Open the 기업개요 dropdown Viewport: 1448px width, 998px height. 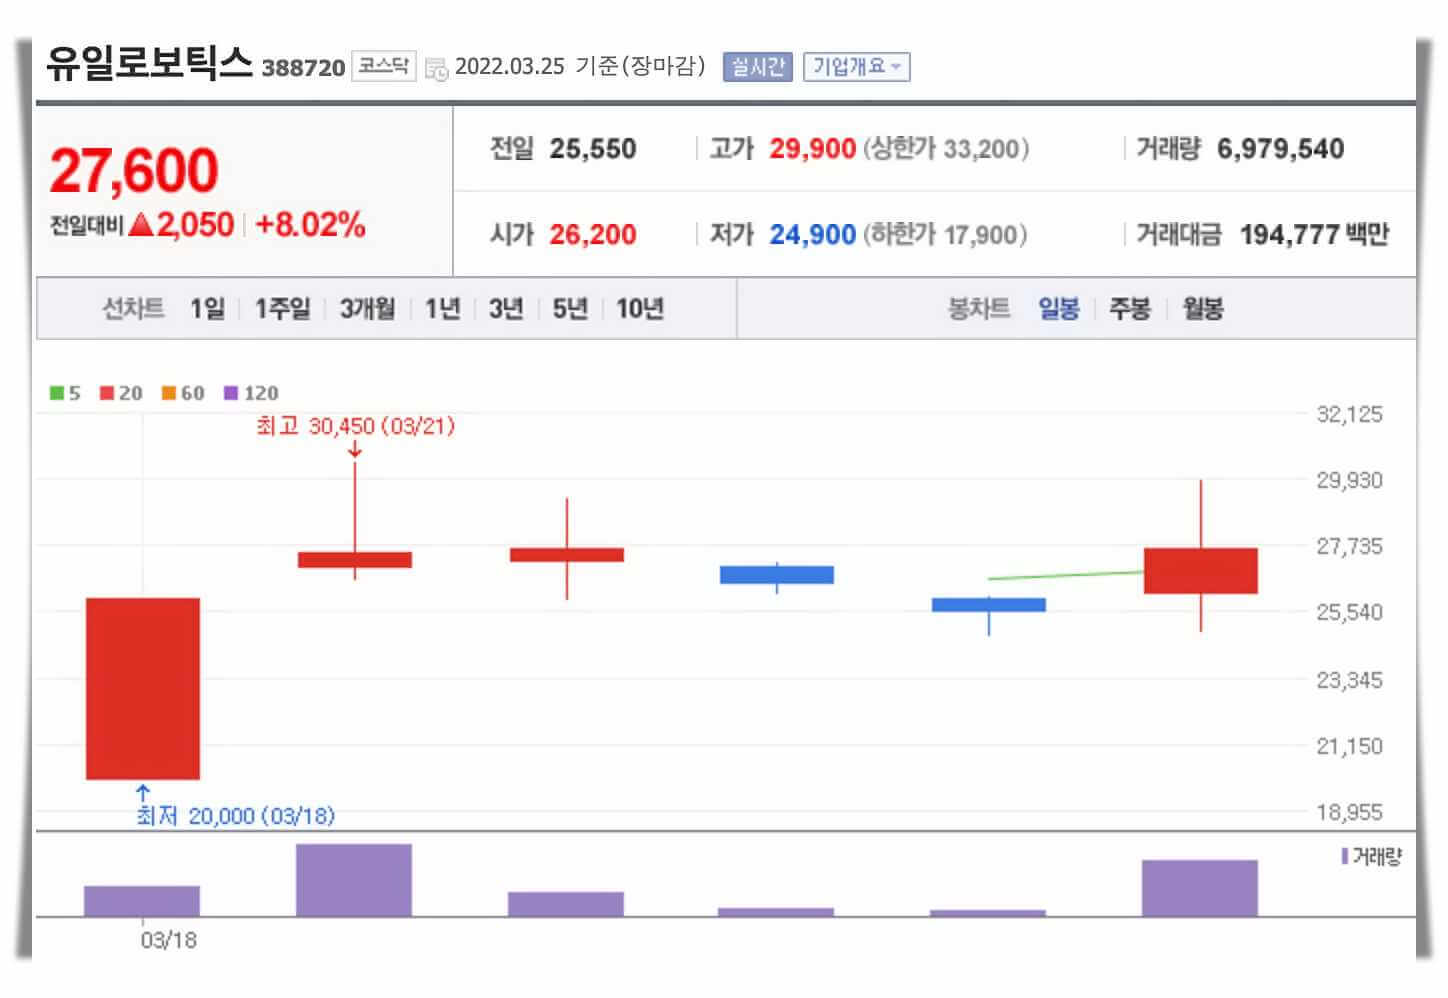[x=856, y=67]
